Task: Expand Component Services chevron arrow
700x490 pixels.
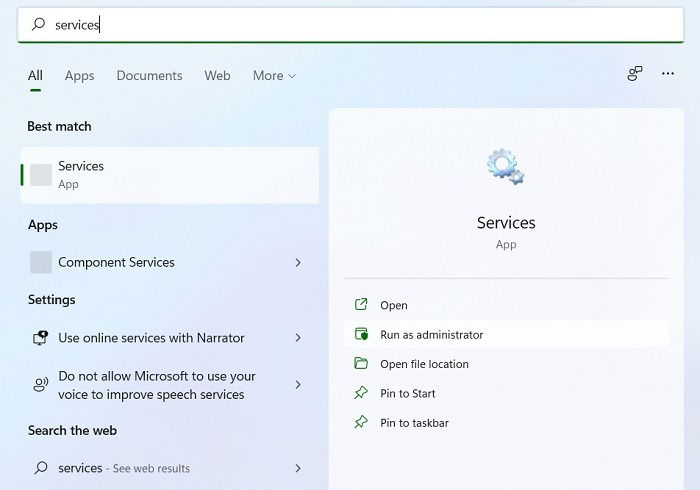Action: click(298, 262)
